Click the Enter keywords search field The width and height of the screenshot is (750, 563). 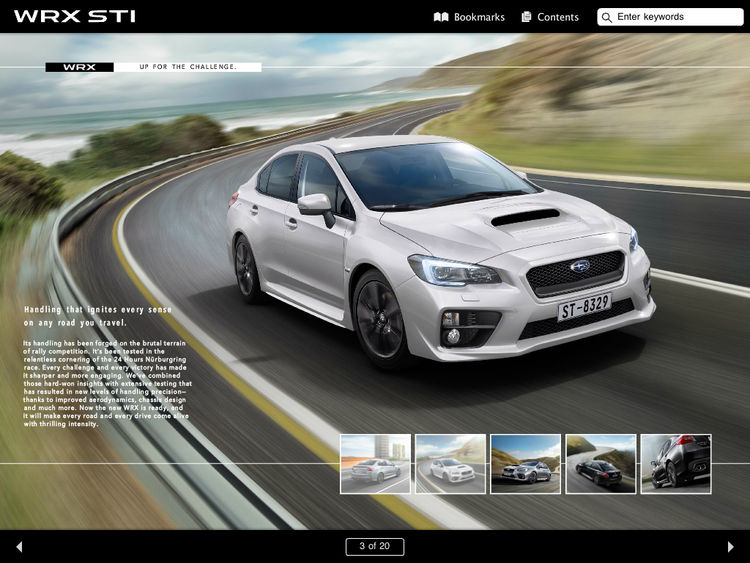[677, 17]
